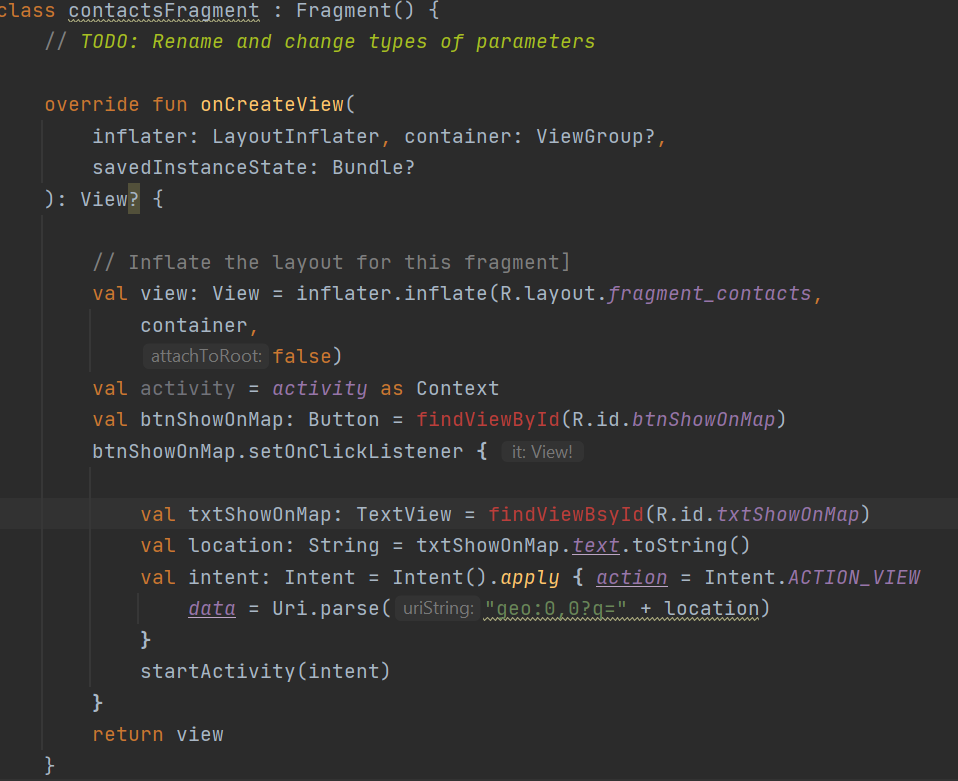Click the geo:0,0?q= string literal
This screenshot has width=958, height=781.
pyautogui.click(x=555, y=609)
